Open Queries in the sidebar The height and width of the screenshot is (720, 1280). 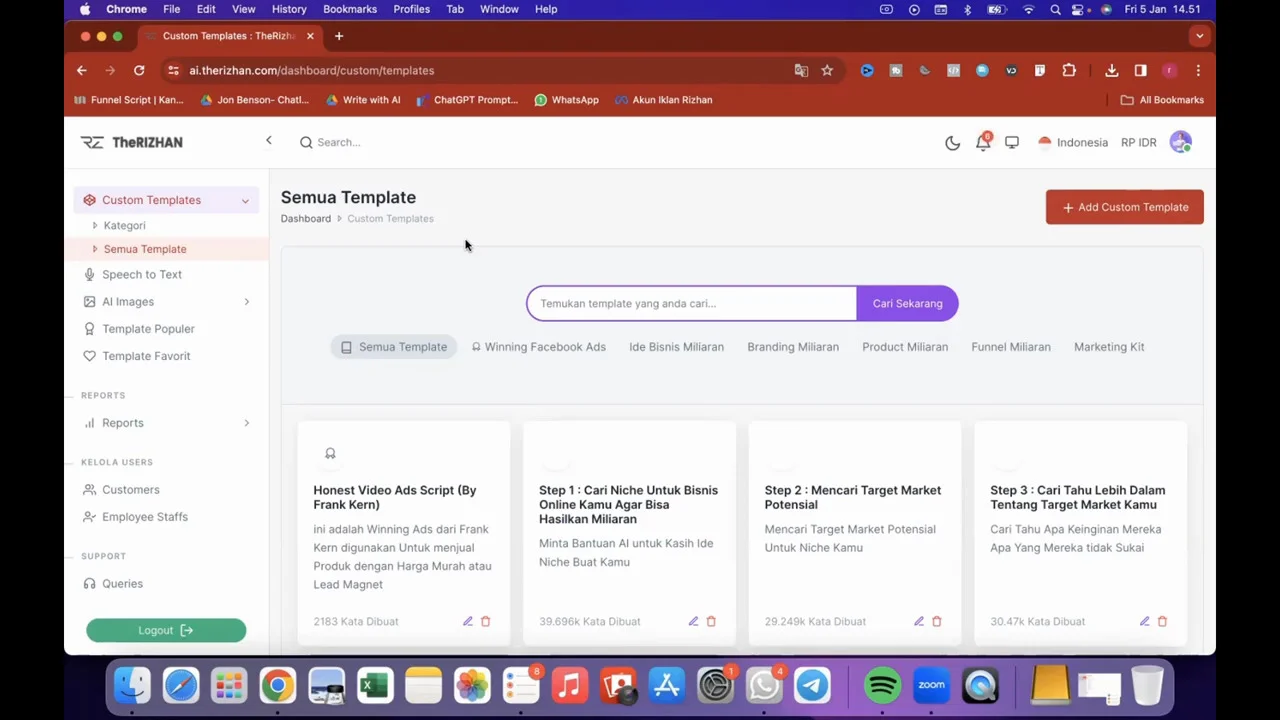pyautogui.click(x=122, y=584)
